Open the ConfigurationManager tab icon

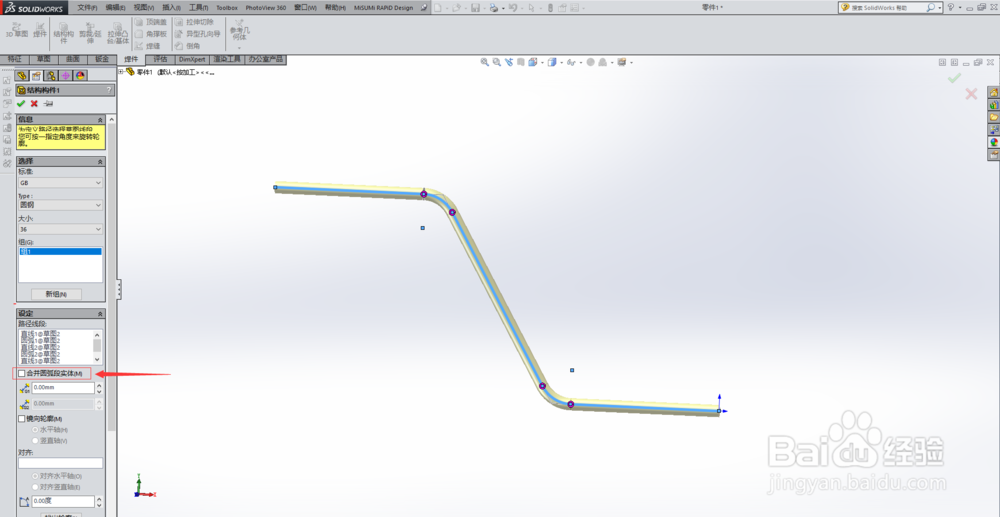(x=52, y=75)
